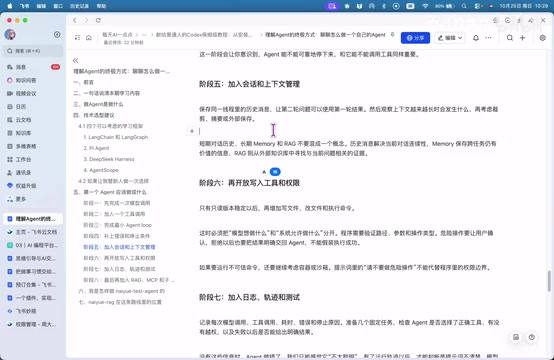Click the Wi-Fi icon in macOS menu bar

(x=425, y=6)
